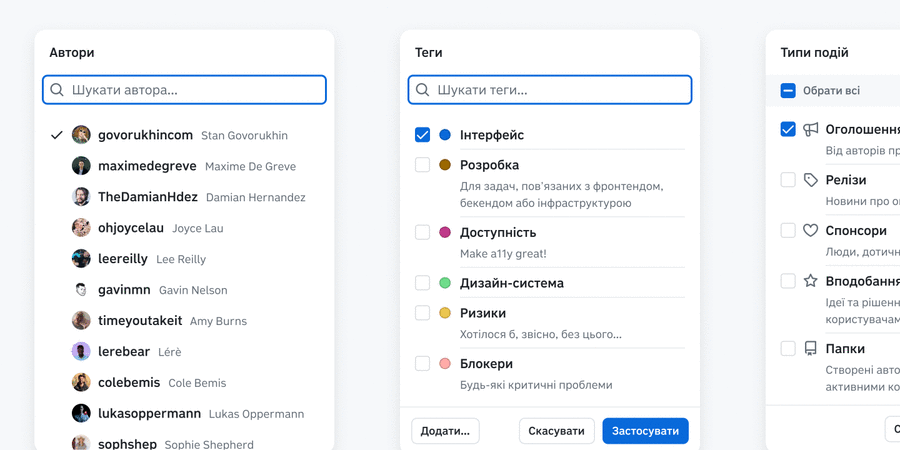Click the tag icon beside Релізи
Viewport: 900px width, 450px height.
(x=811, y=180)
